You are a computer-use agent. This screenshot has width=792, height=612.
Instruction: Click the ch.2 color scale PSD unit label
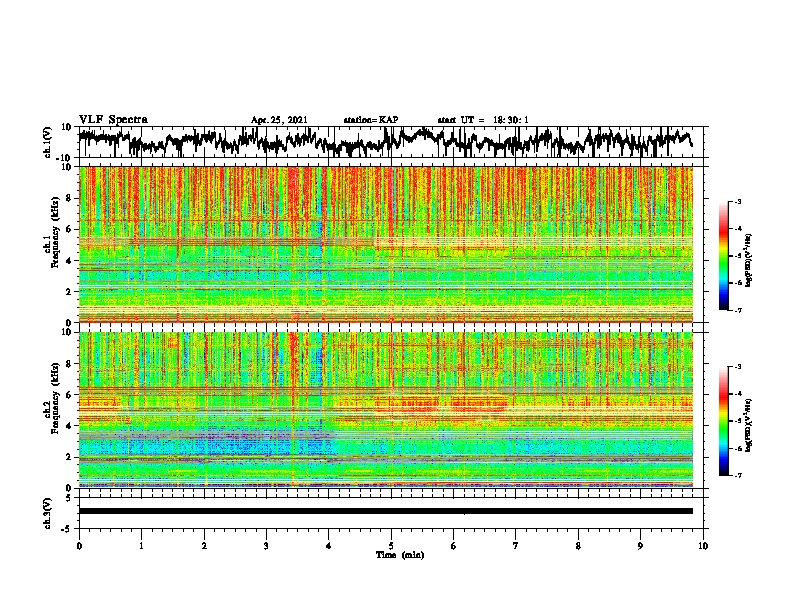749,425
